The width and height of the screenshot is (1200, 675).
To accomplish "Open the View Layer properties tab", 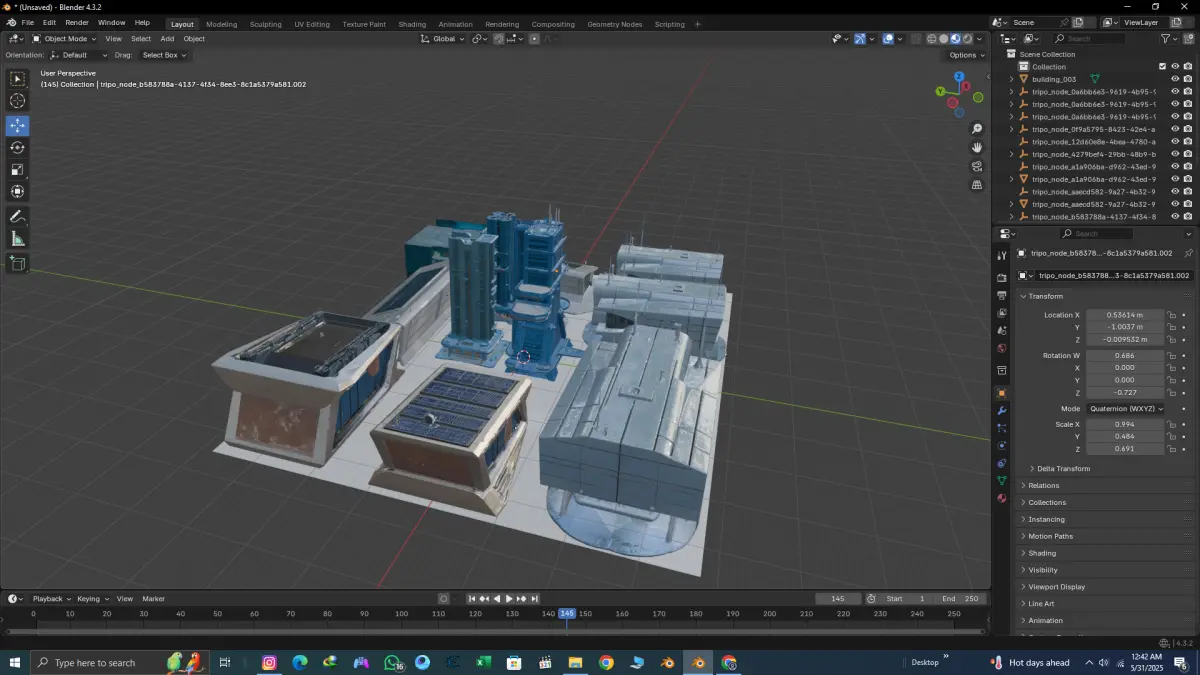I will click(x=1001, y=313).
